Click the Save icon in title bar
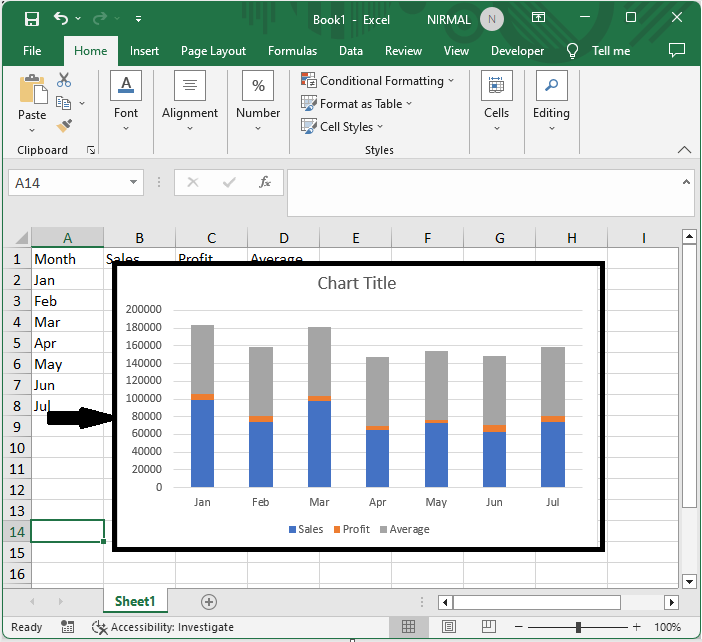The image size is (702, 642). (32, 19)
